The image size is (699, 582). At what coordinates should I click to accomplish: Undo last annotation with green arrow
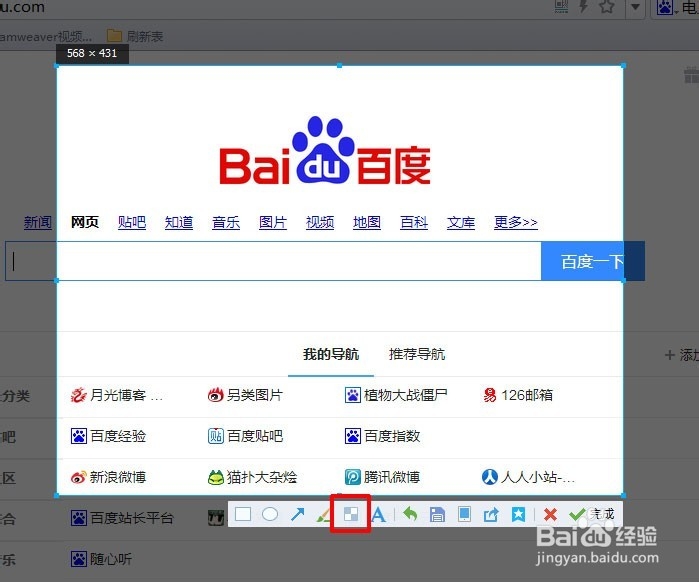click(410, 514)
